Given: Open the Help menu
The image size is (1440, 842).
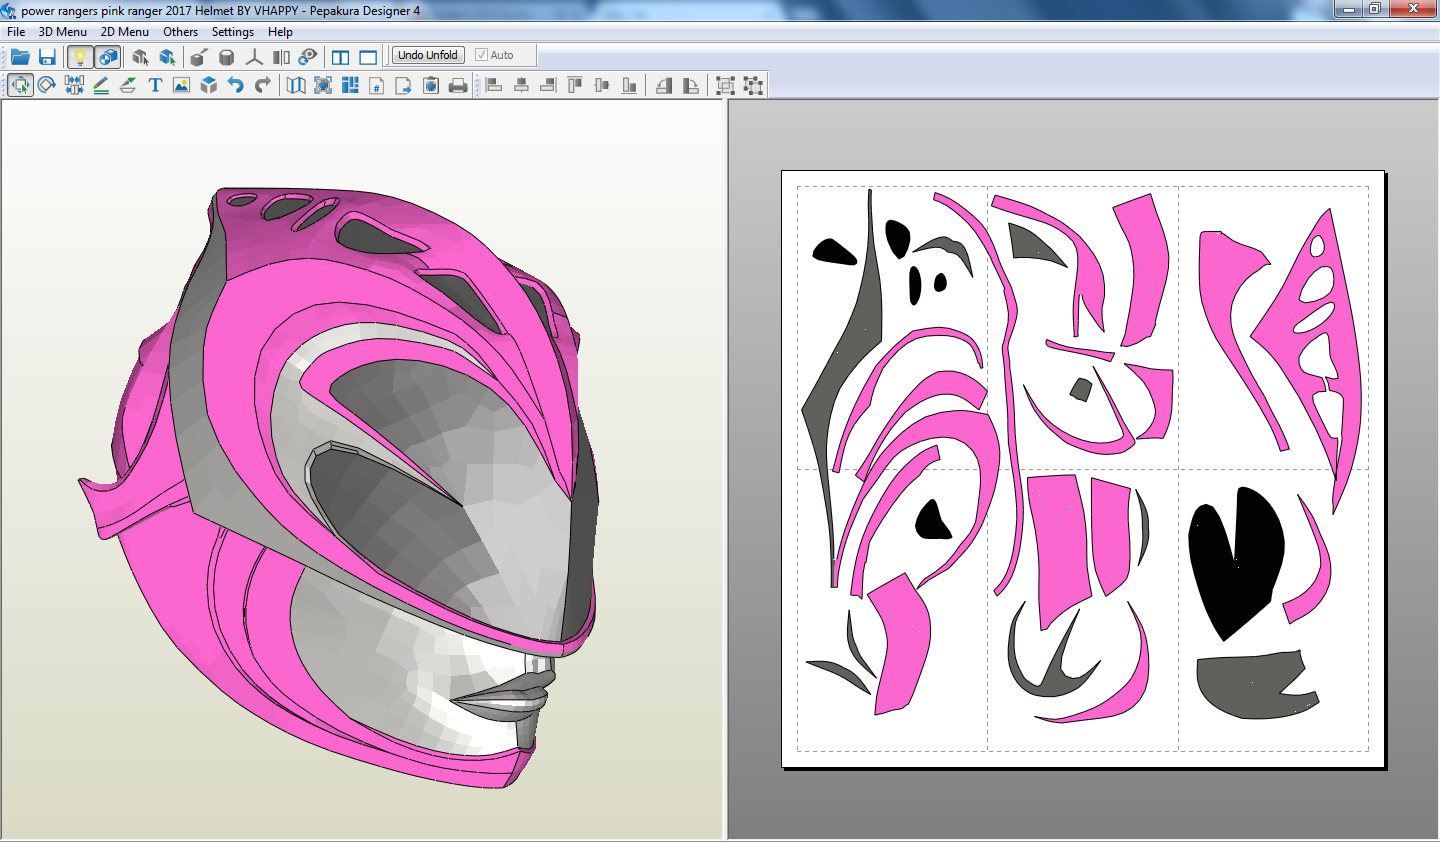Looking at the screenshot, I should pyautogui.click(x=280, y=31).
